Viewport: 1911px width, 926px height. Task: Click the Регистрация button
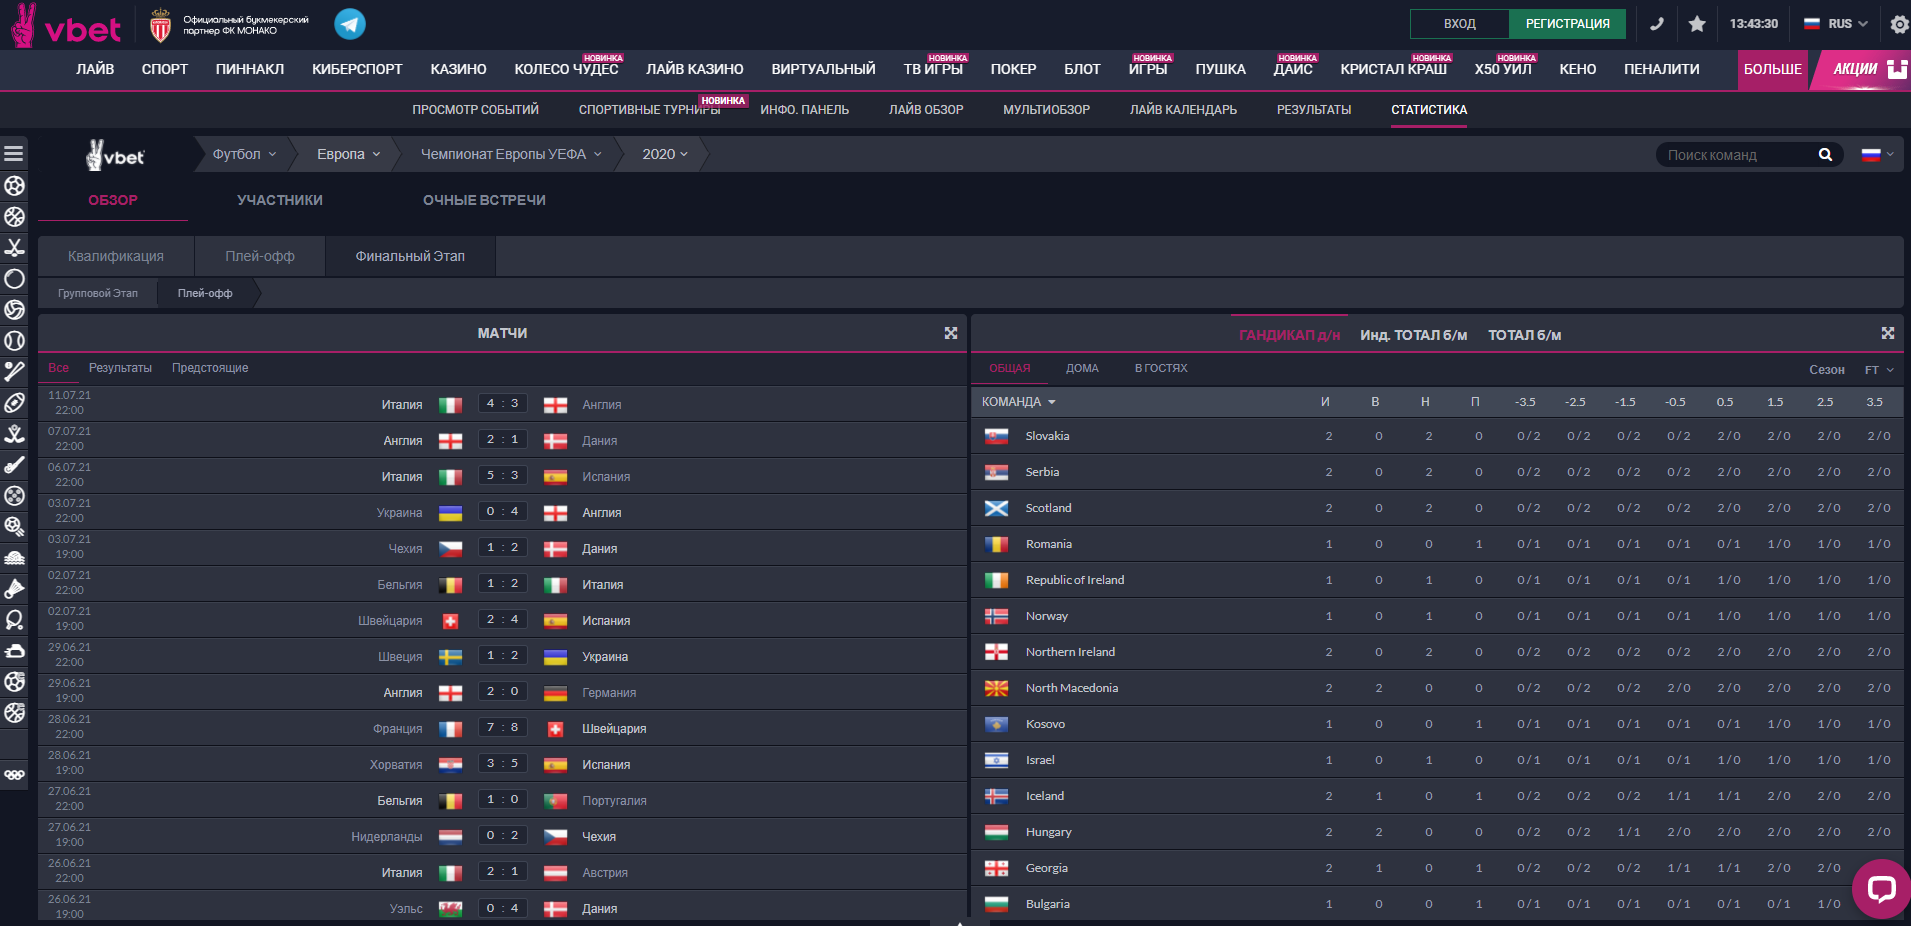point(1567,24)
